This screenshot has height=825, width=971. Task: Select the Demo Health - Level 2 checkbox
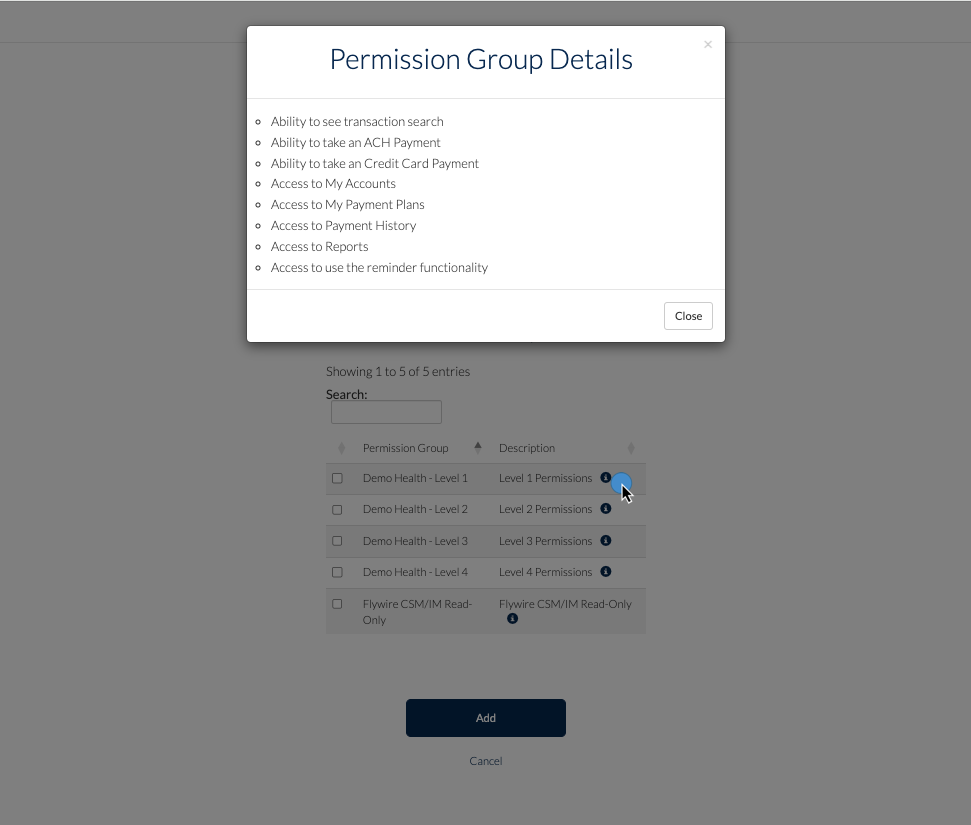337,510
